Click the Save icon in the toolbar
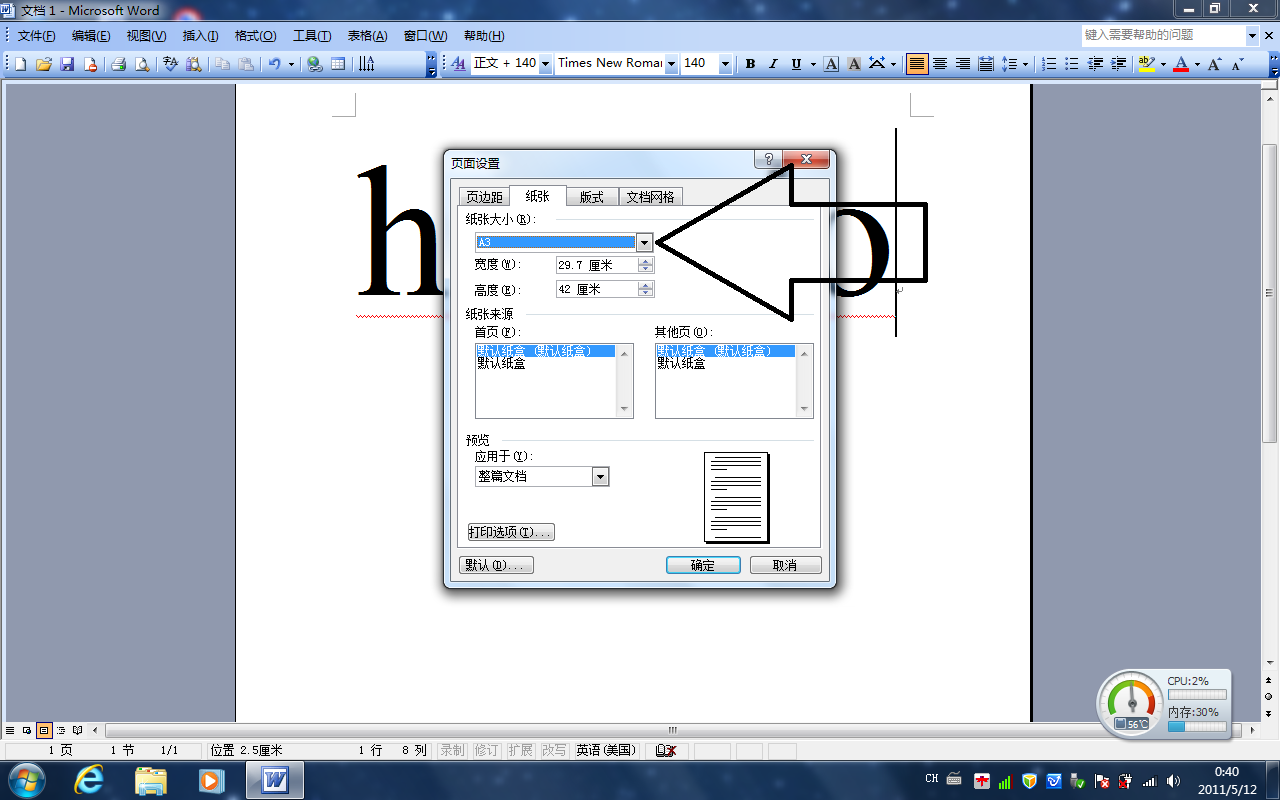The height and width of the screenshot is (800, 1280). coord(67,64)
